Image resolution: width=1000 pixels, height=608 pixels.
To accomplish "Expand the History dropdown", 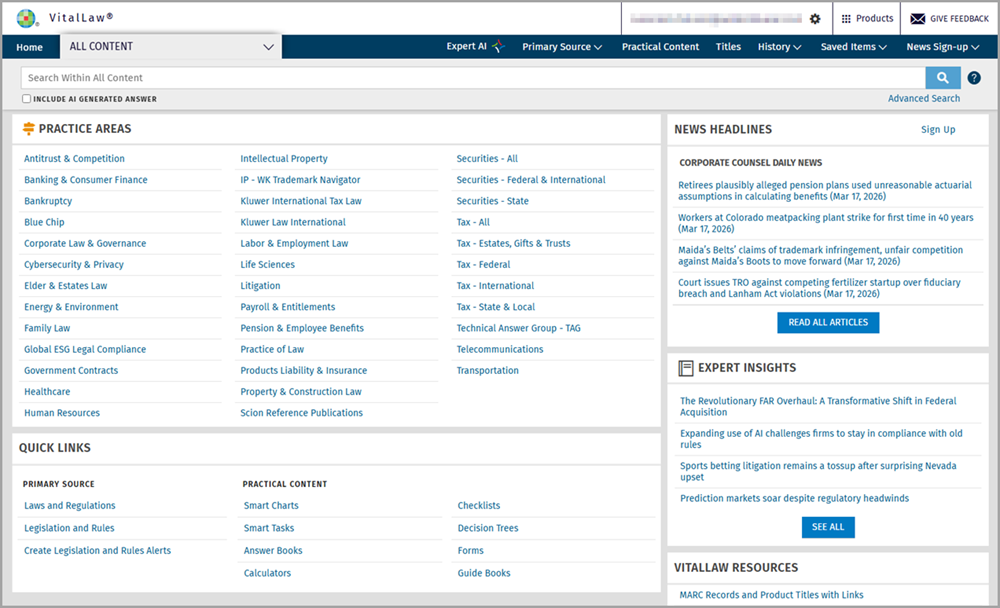I will click(779, 47).
